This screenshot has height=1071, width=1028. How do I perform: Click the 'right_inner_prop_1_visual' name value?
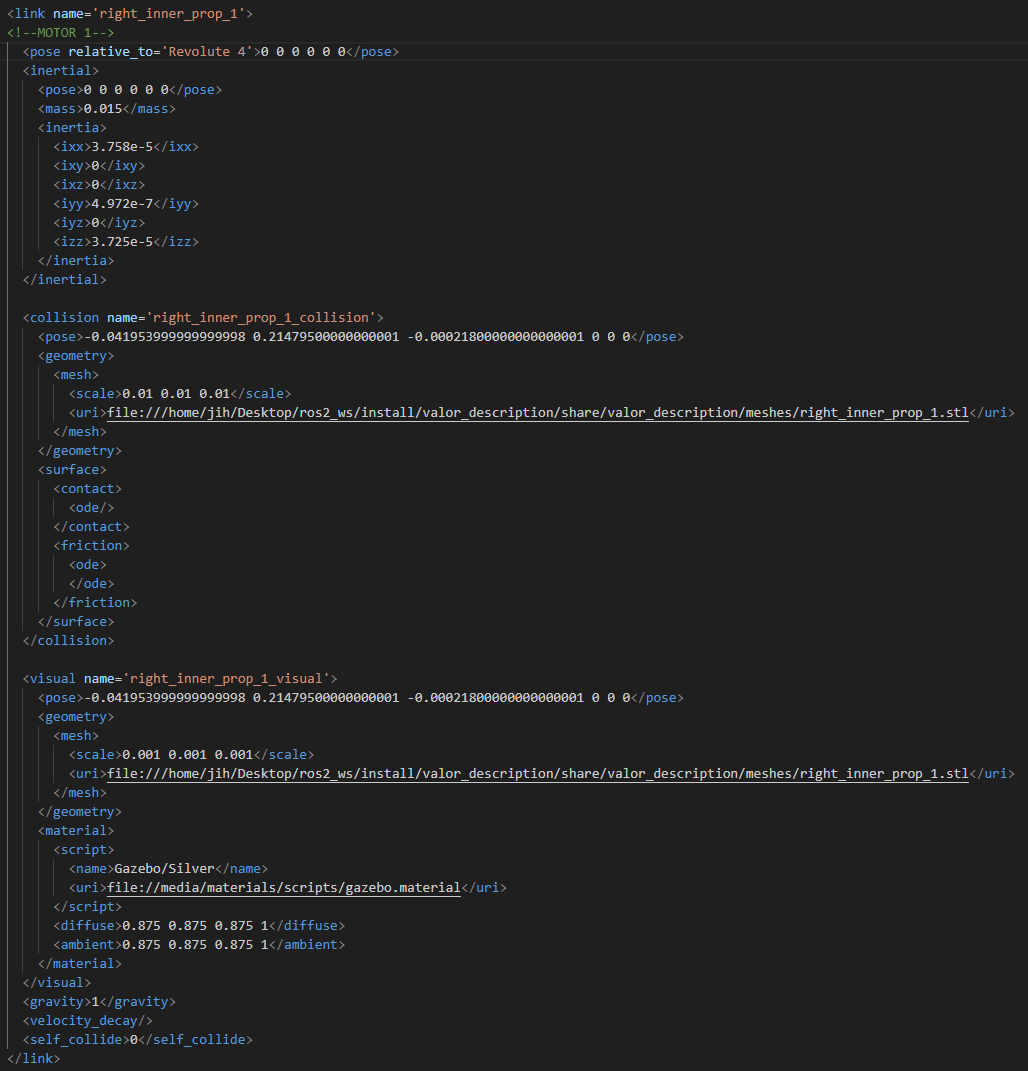click(226, 679)
